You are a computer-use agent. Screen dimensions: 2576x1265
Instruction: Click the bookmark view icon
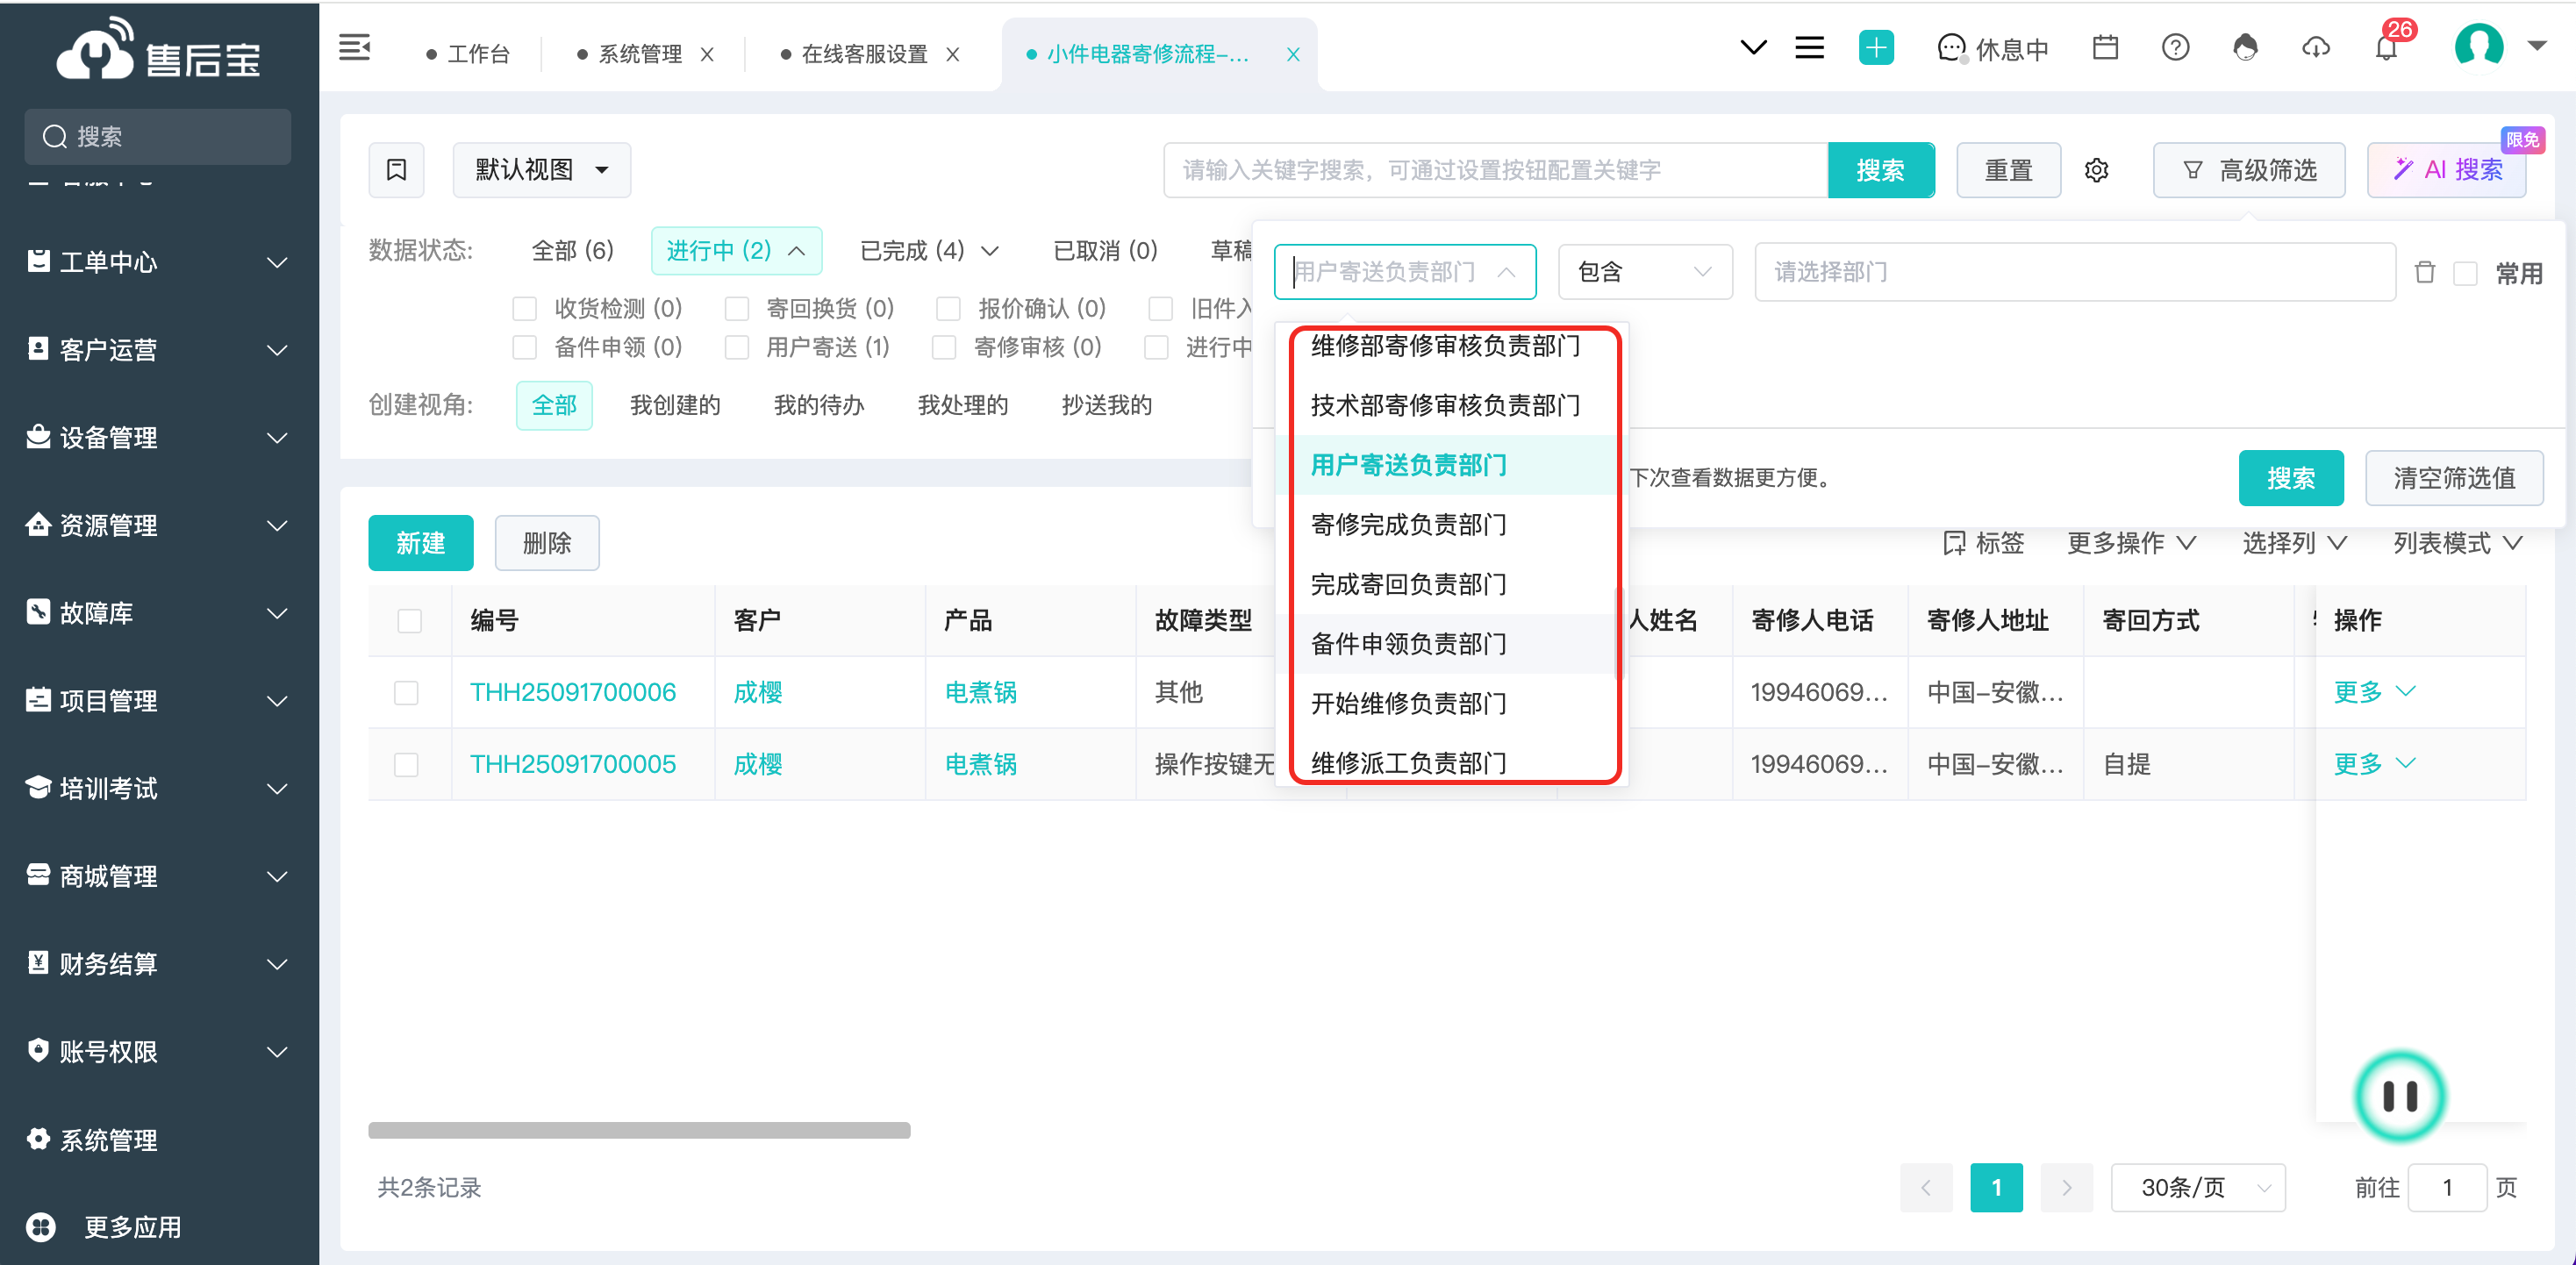tap(397, 170)
